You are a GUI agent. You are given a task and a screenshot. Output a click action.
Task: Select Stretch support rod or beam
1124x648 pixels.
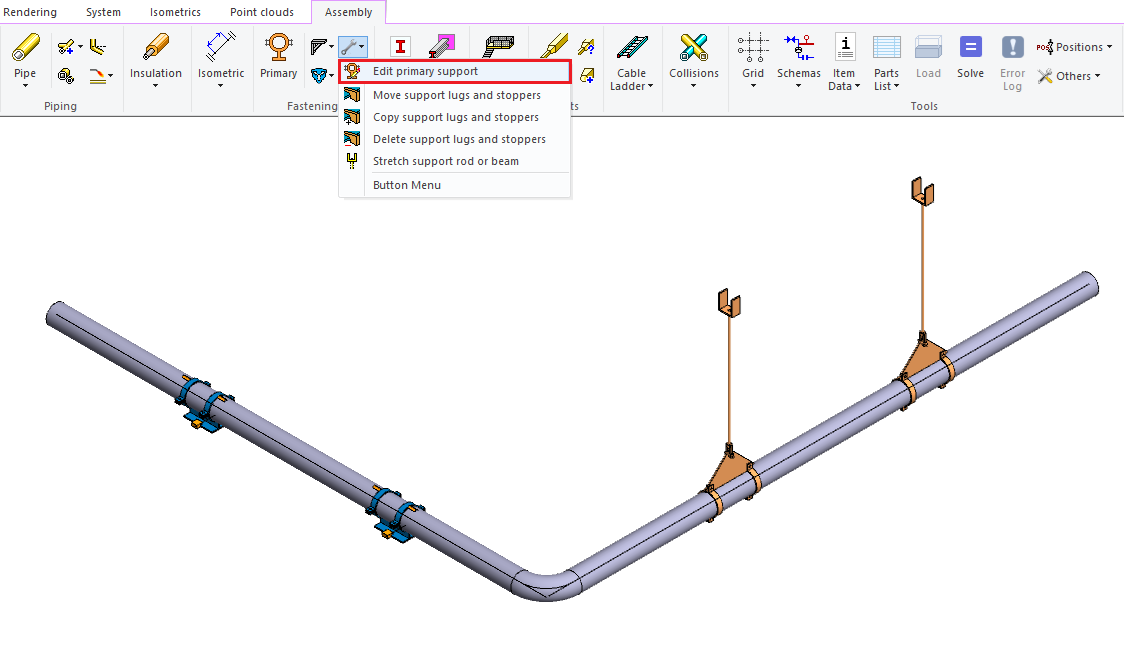[445, 161]
